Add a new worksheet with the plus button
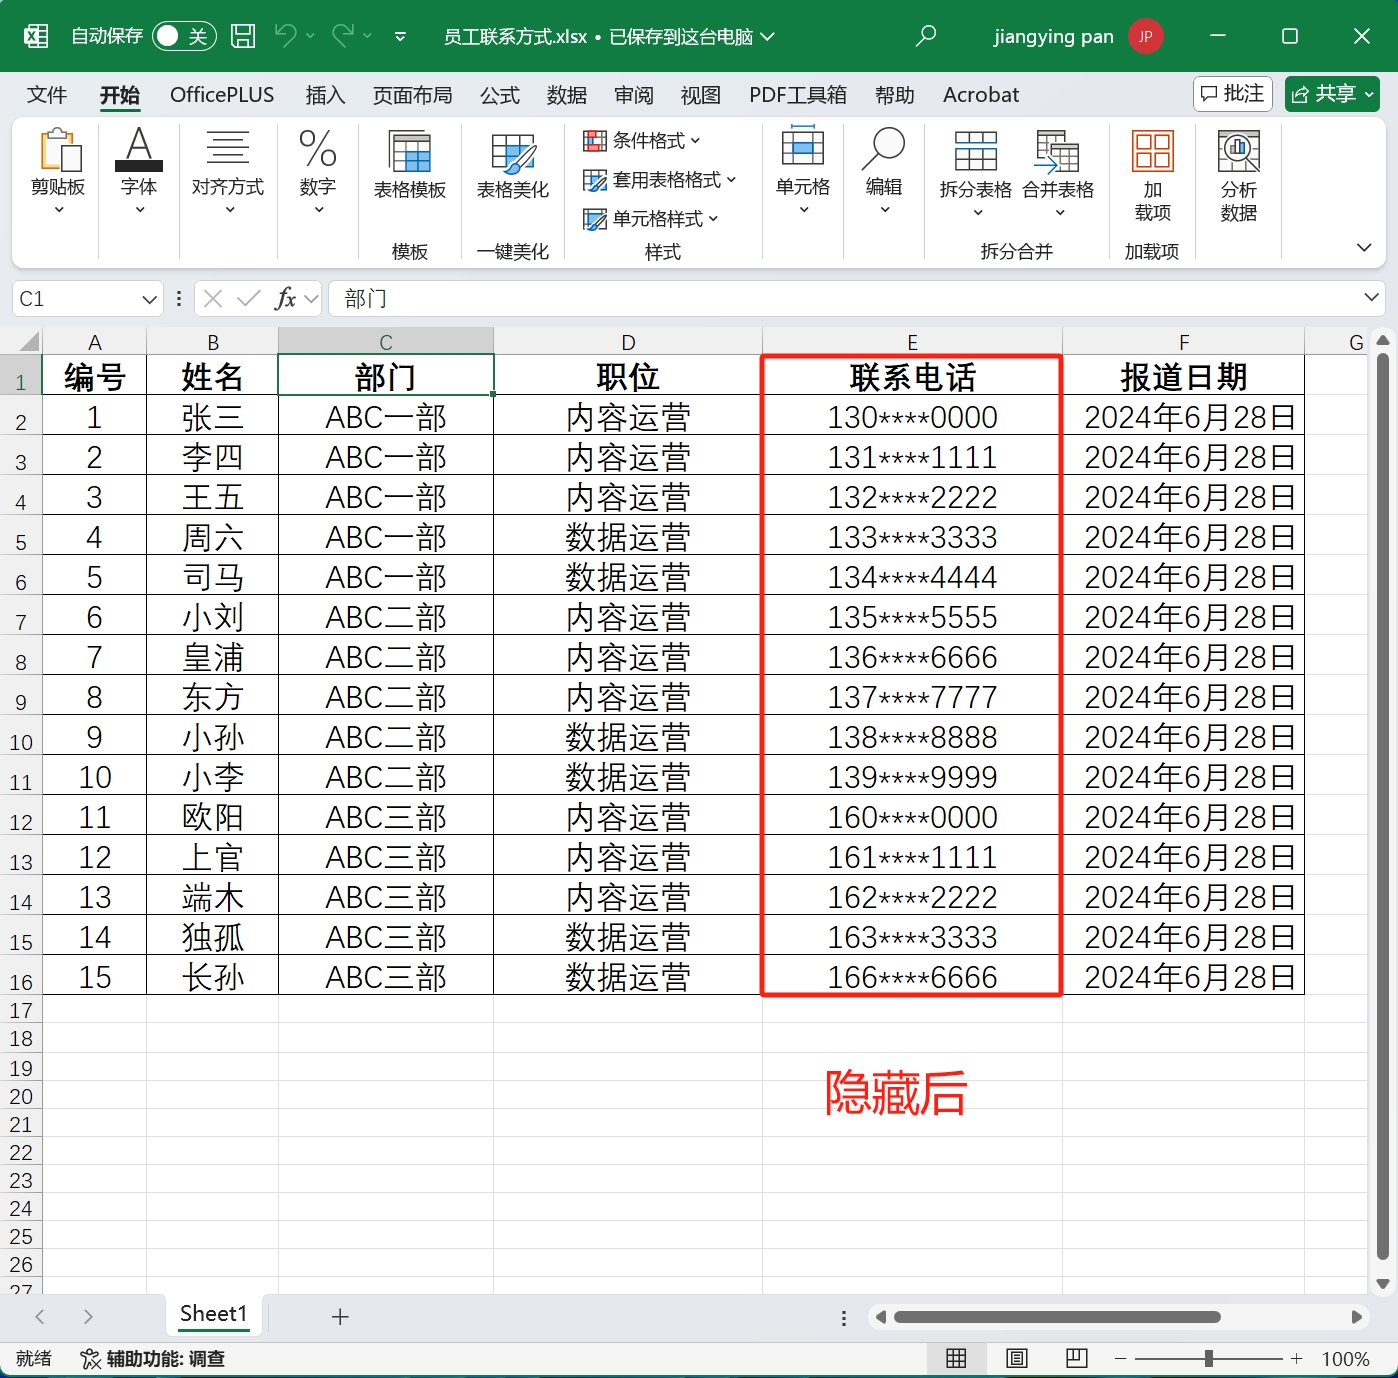1398x1378 pixels. pyautogui.click(x=340, y=1316)
